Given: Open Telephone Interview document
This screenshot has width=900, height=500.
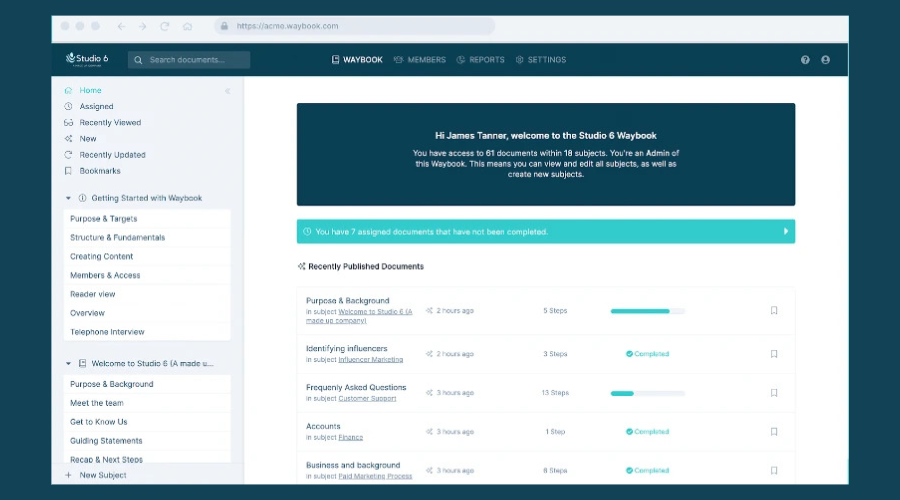Looking at the screenshot, I should (147, 332).
